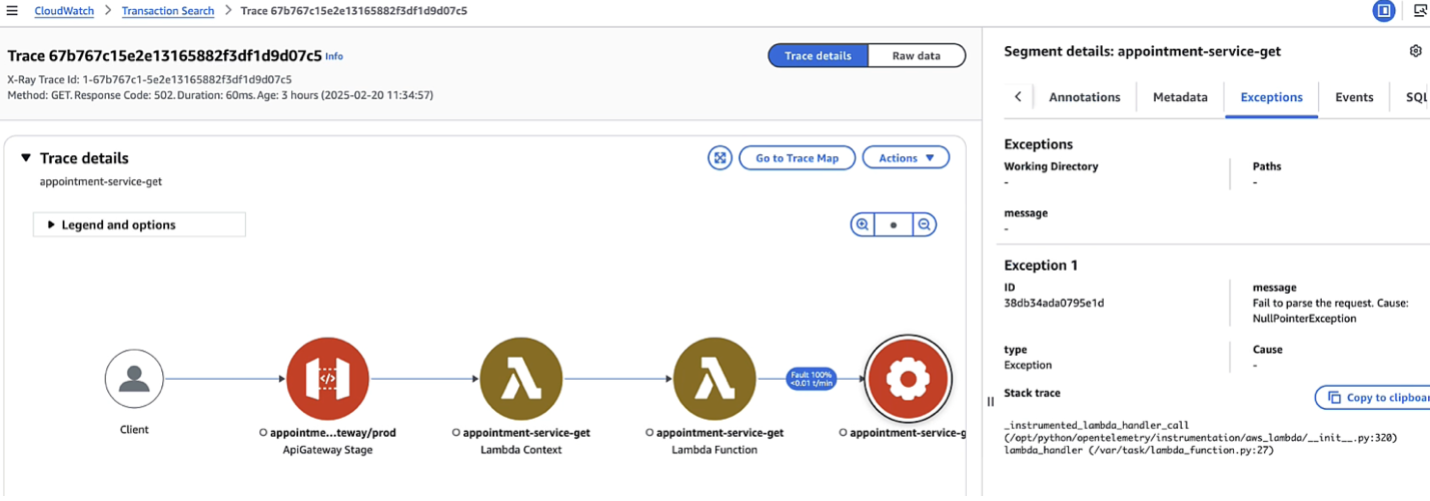
Task: Click the X-Ray Trace Id text
Action: (149, 79)
